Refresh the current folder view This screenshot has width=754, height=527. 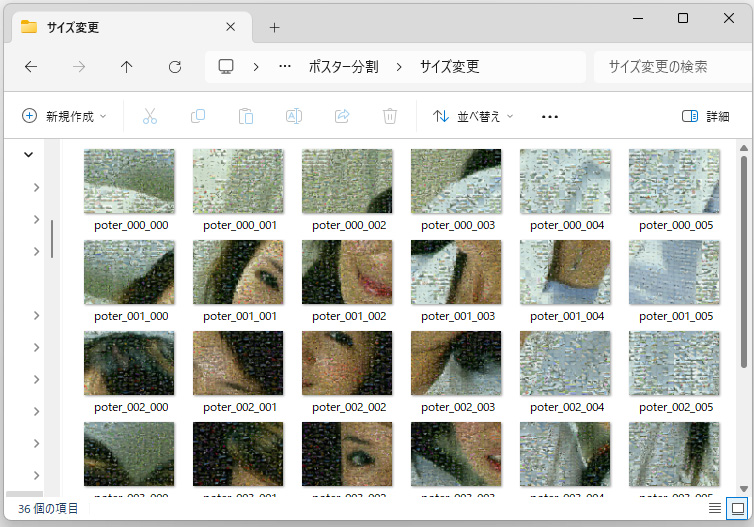pos(175,67)
